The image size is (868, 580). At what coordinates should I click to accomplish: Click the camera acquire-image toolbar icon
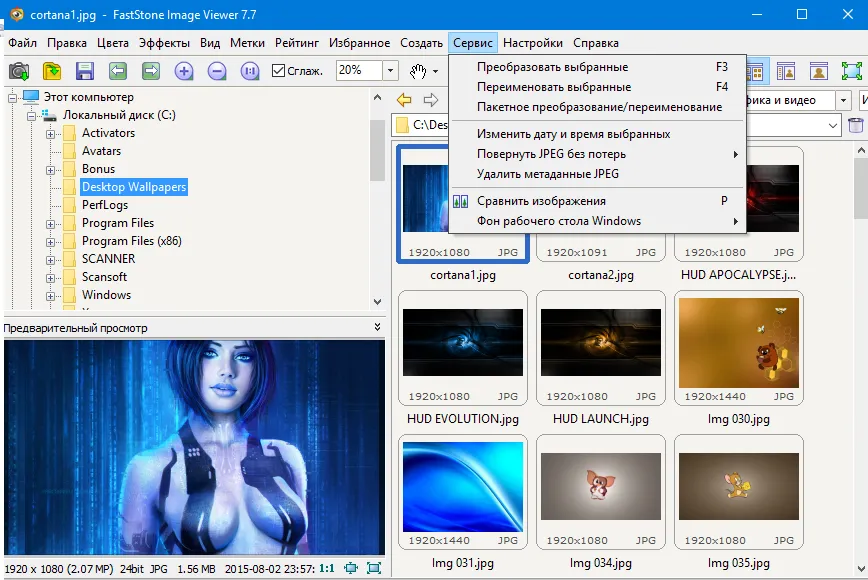[x=19, y=71]
